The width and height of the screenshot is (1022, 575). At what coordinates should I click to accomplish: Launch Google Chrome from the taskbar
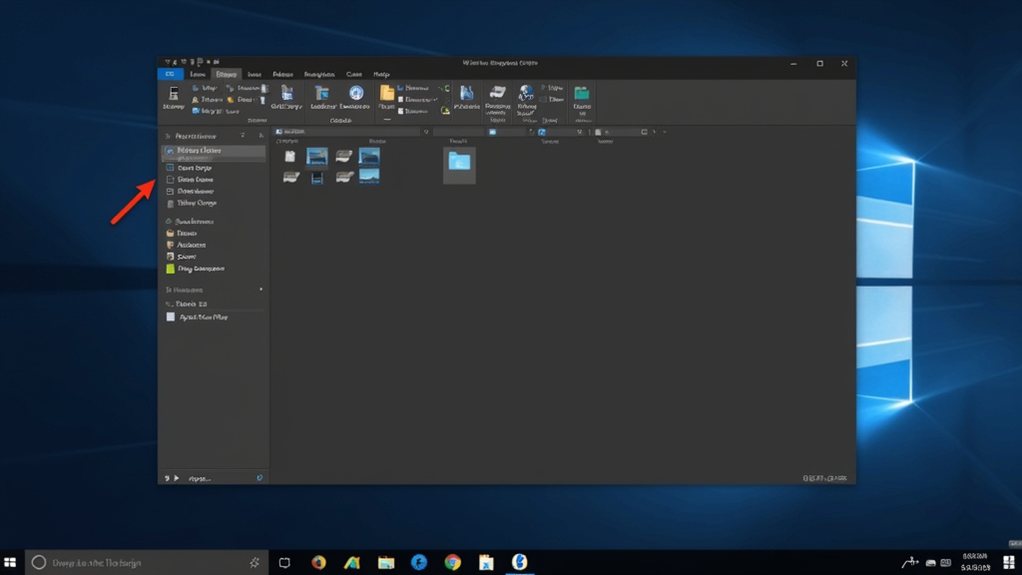click(x=452, y=562)
